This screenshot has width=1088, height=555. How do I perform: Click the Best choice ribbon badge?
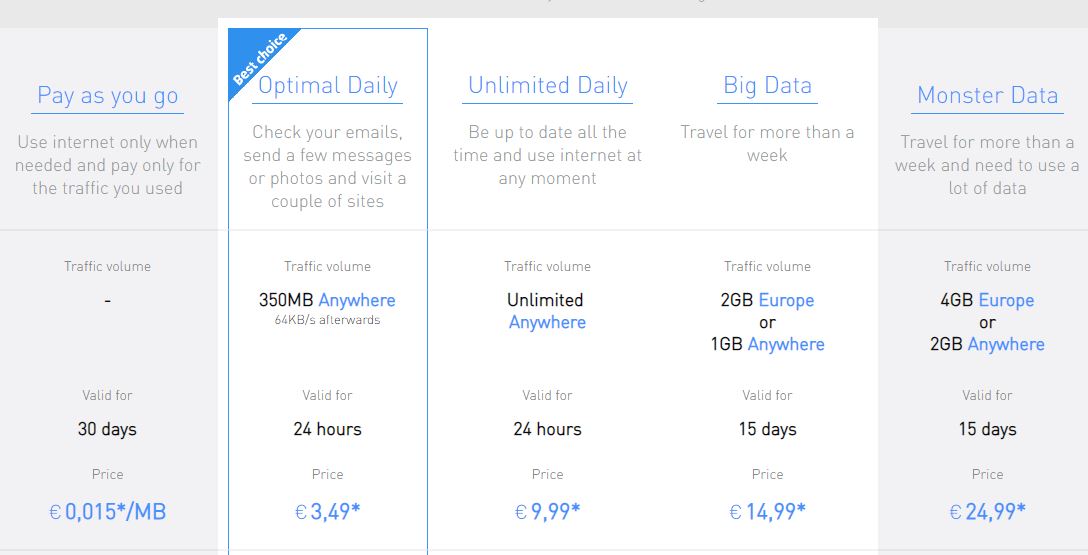point(257,60)
